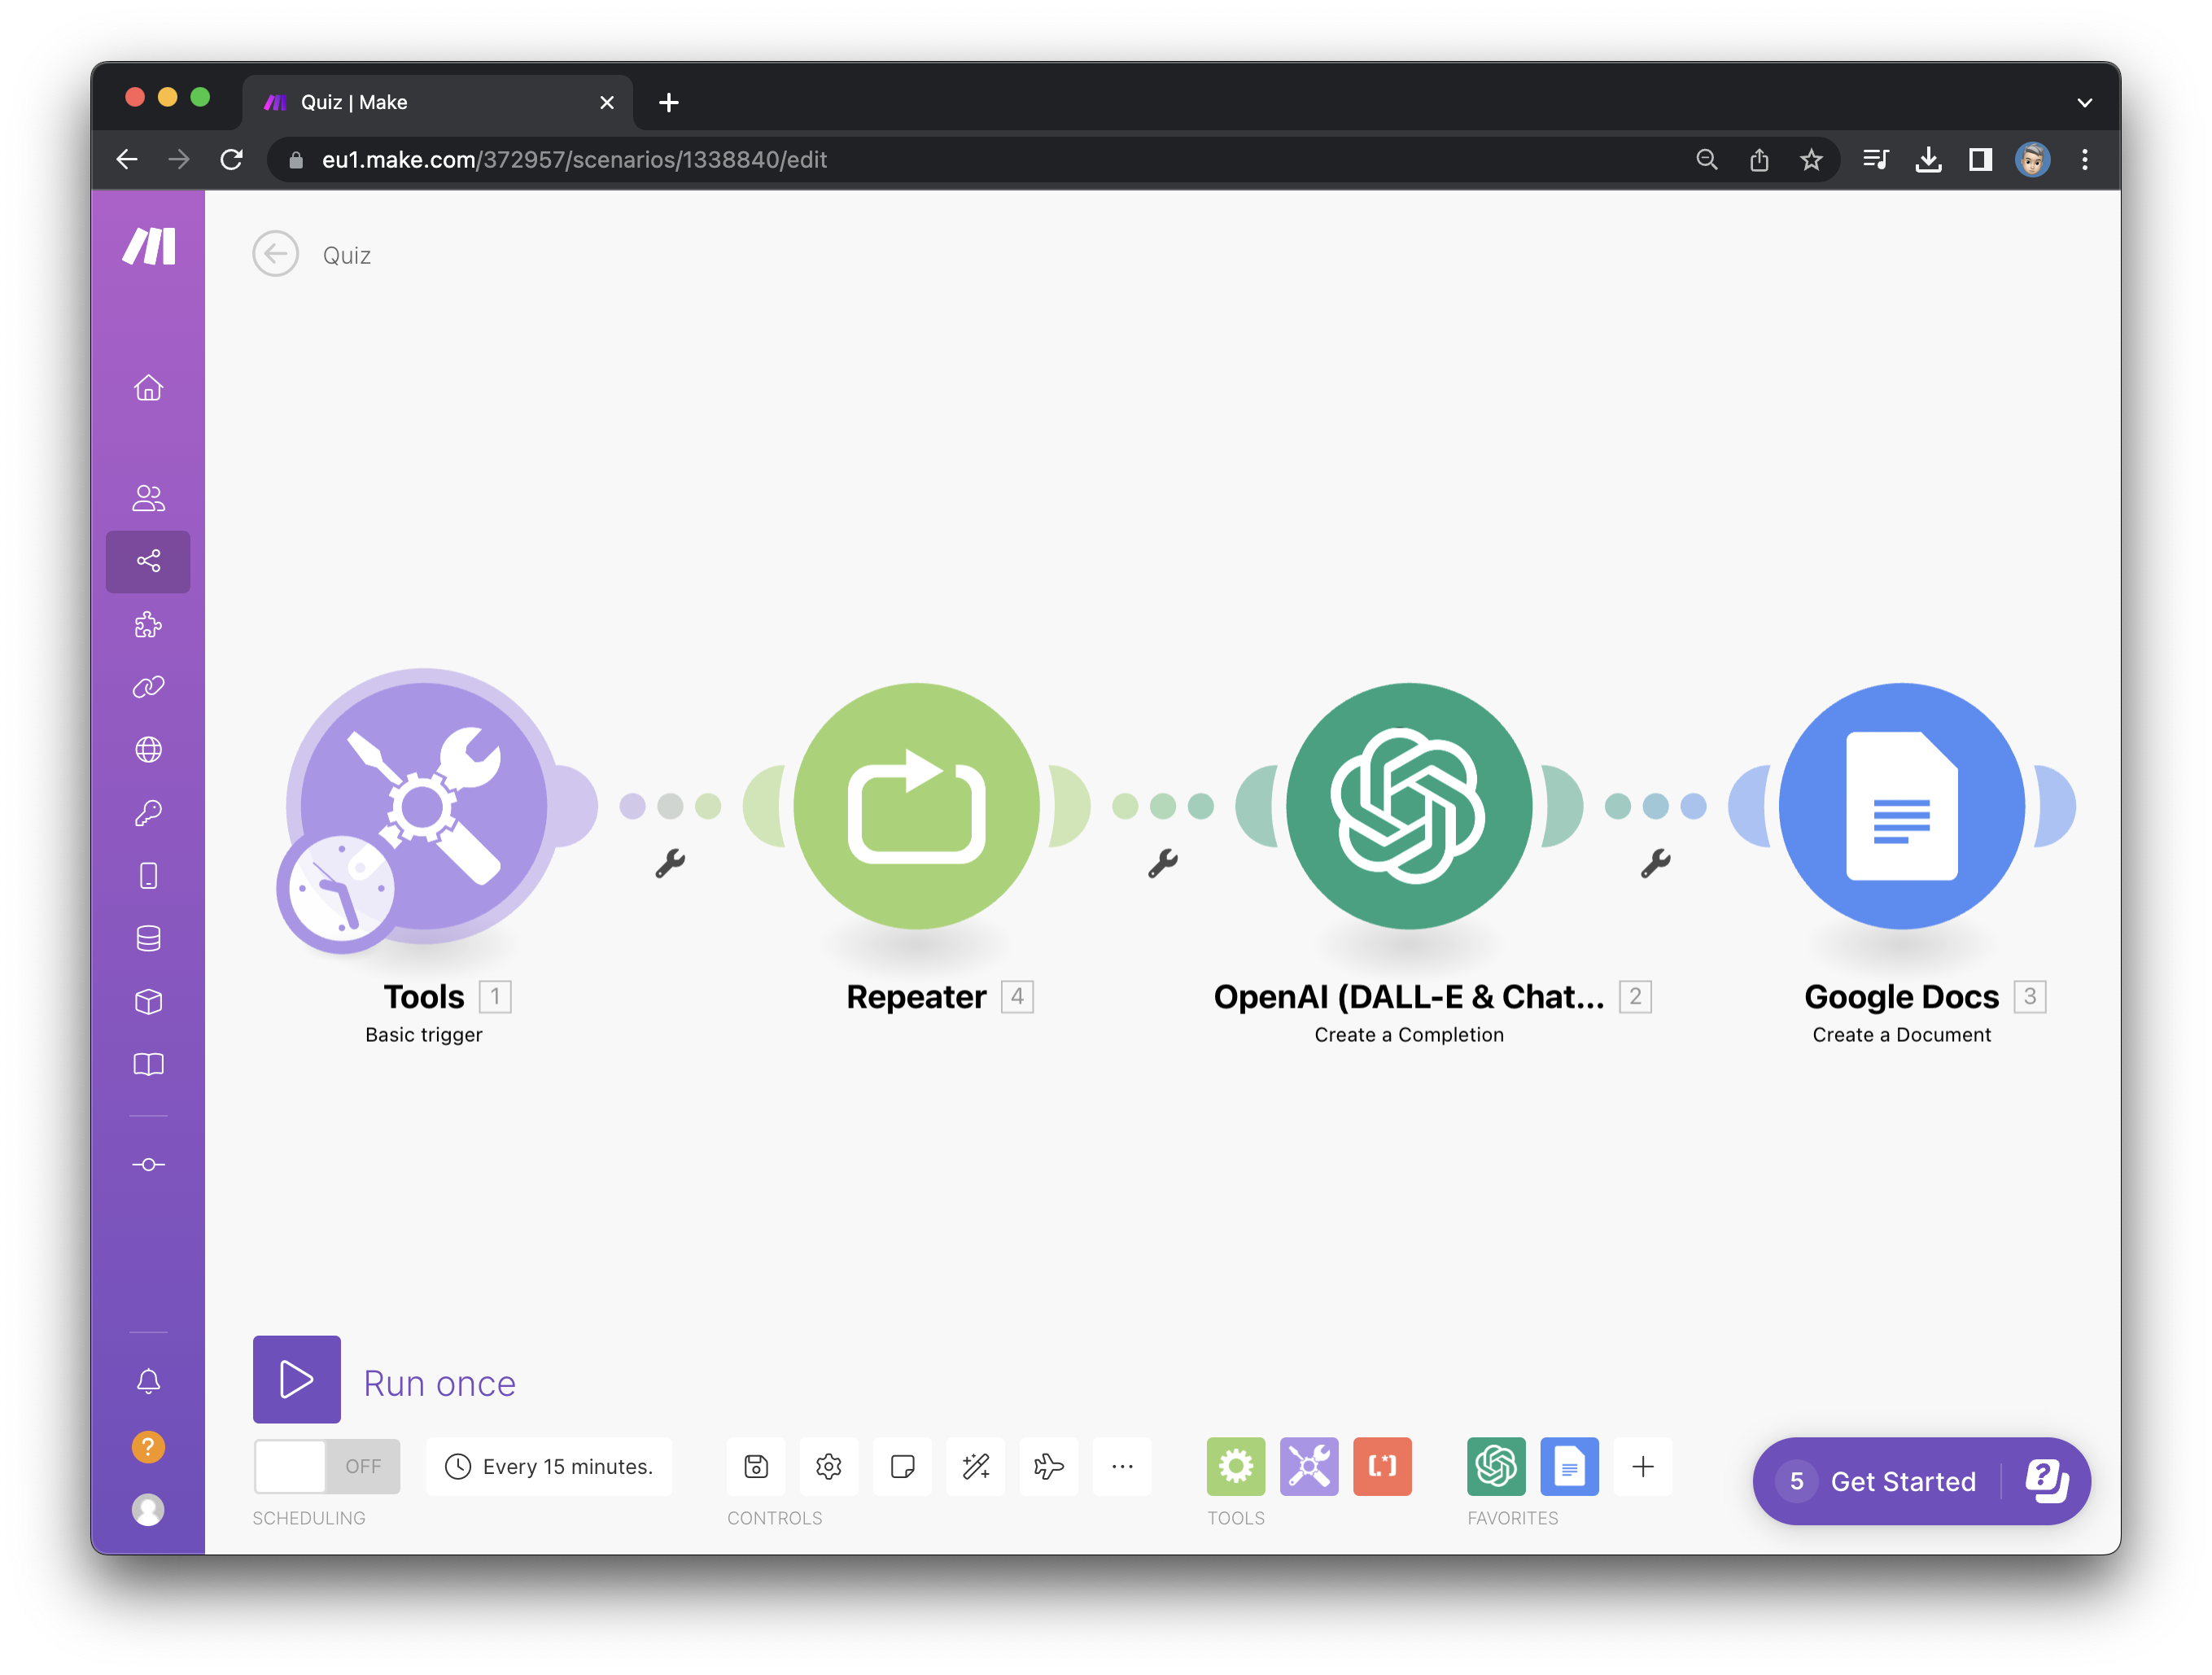This screenshot has height=1675, width=2212.
Task: Select the Repeater module
Action: [x=916, y=806]
